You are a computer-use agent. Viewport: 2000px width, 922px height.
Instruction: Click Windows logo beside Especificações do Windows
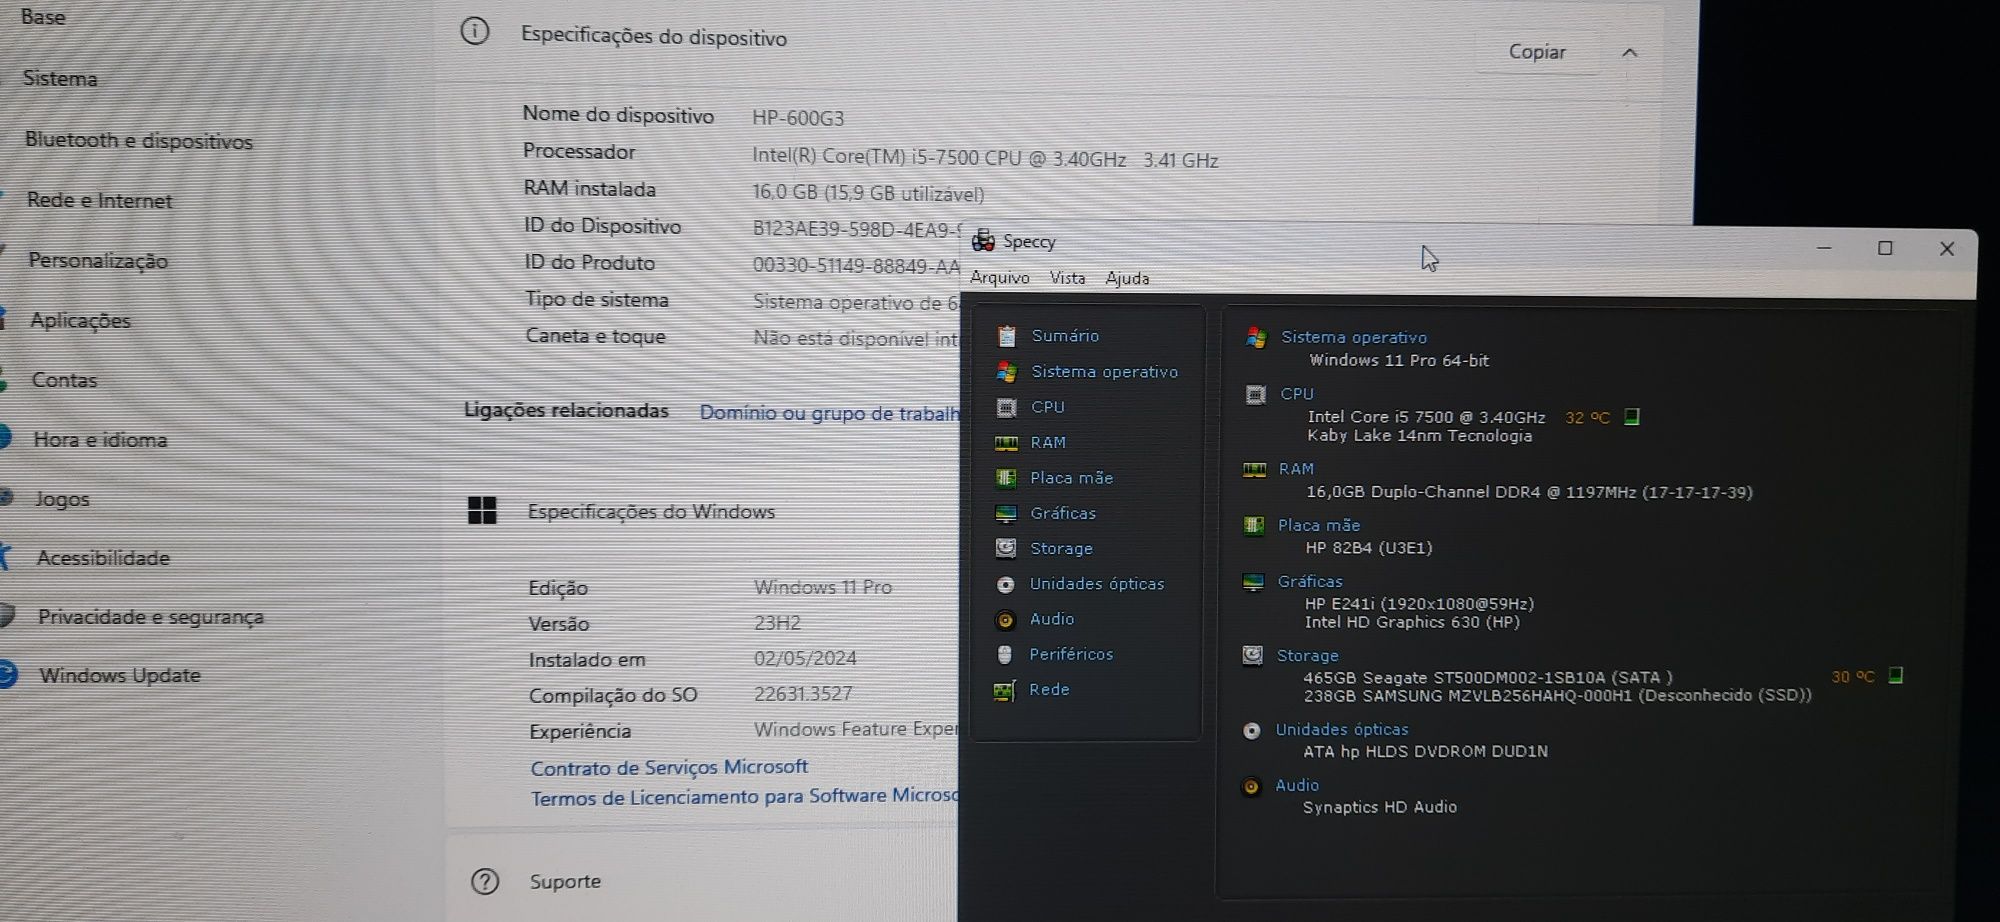tap(482, 511)
